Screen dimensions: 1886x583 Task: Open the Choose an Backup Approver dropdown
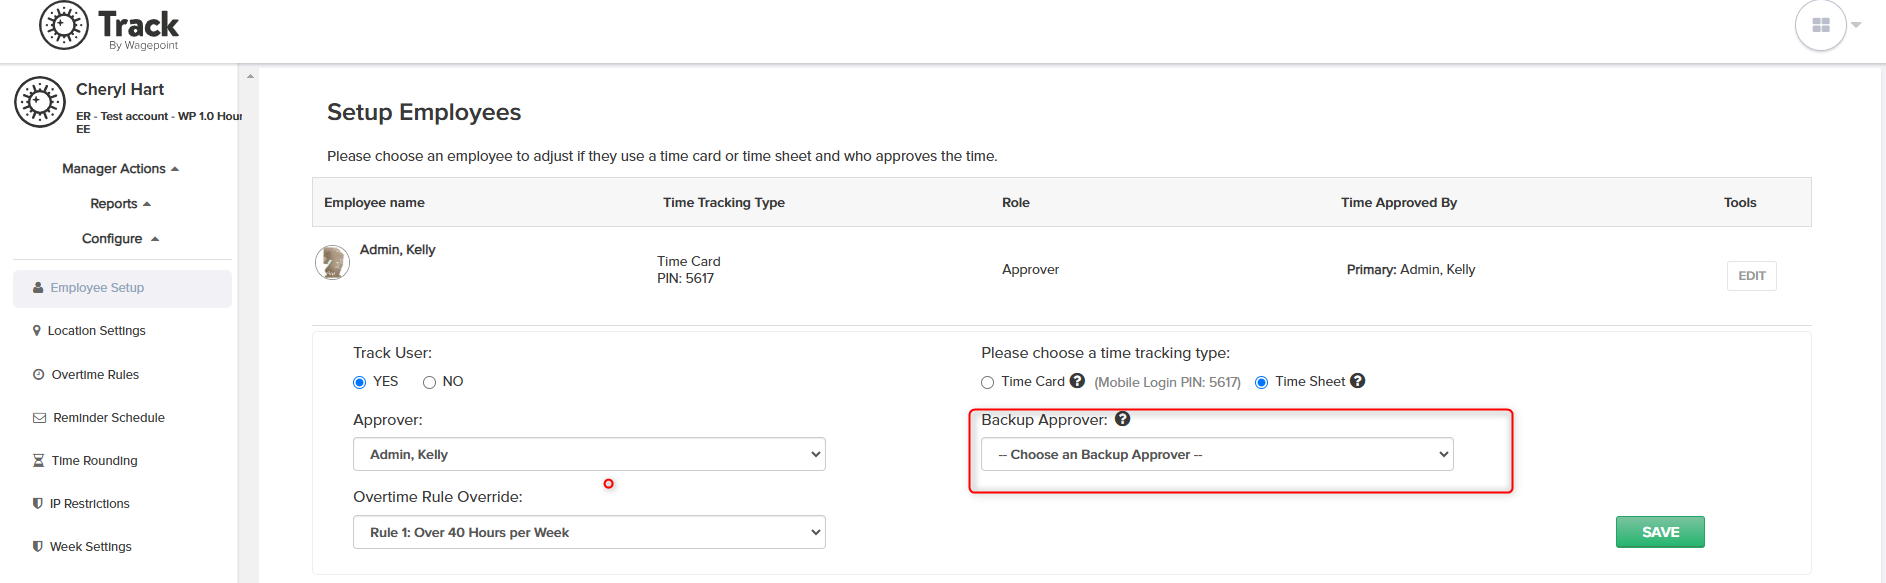coord(1217,454)
